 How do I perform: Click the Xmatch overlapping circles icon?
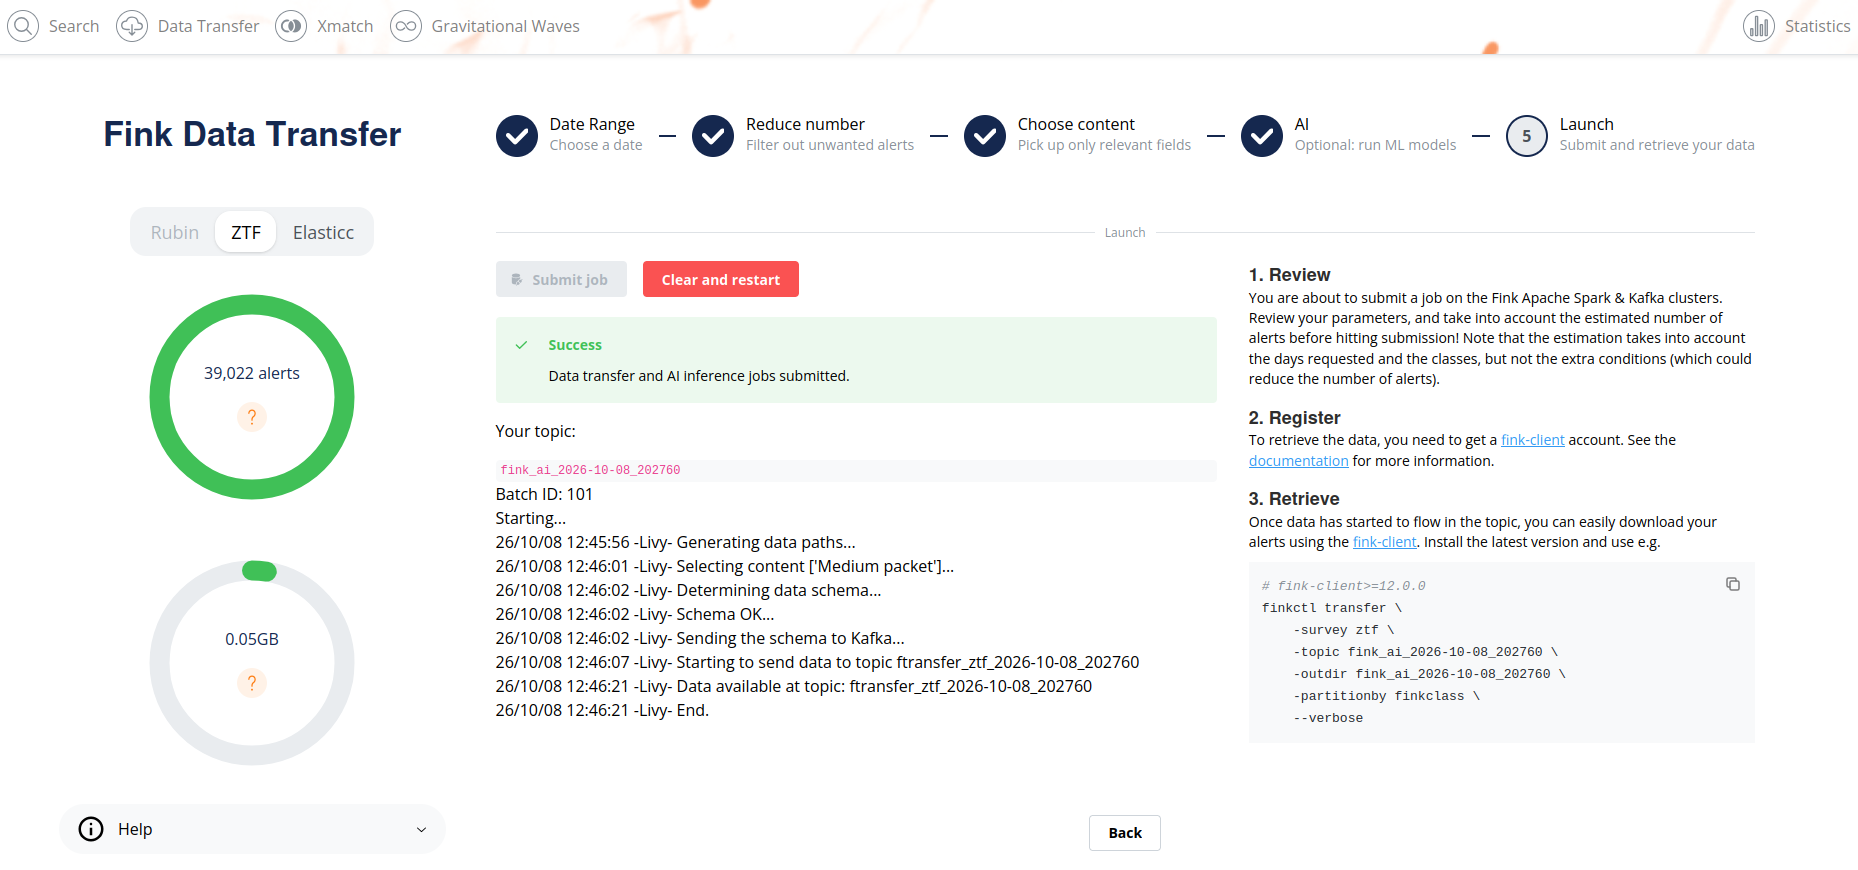291,26
